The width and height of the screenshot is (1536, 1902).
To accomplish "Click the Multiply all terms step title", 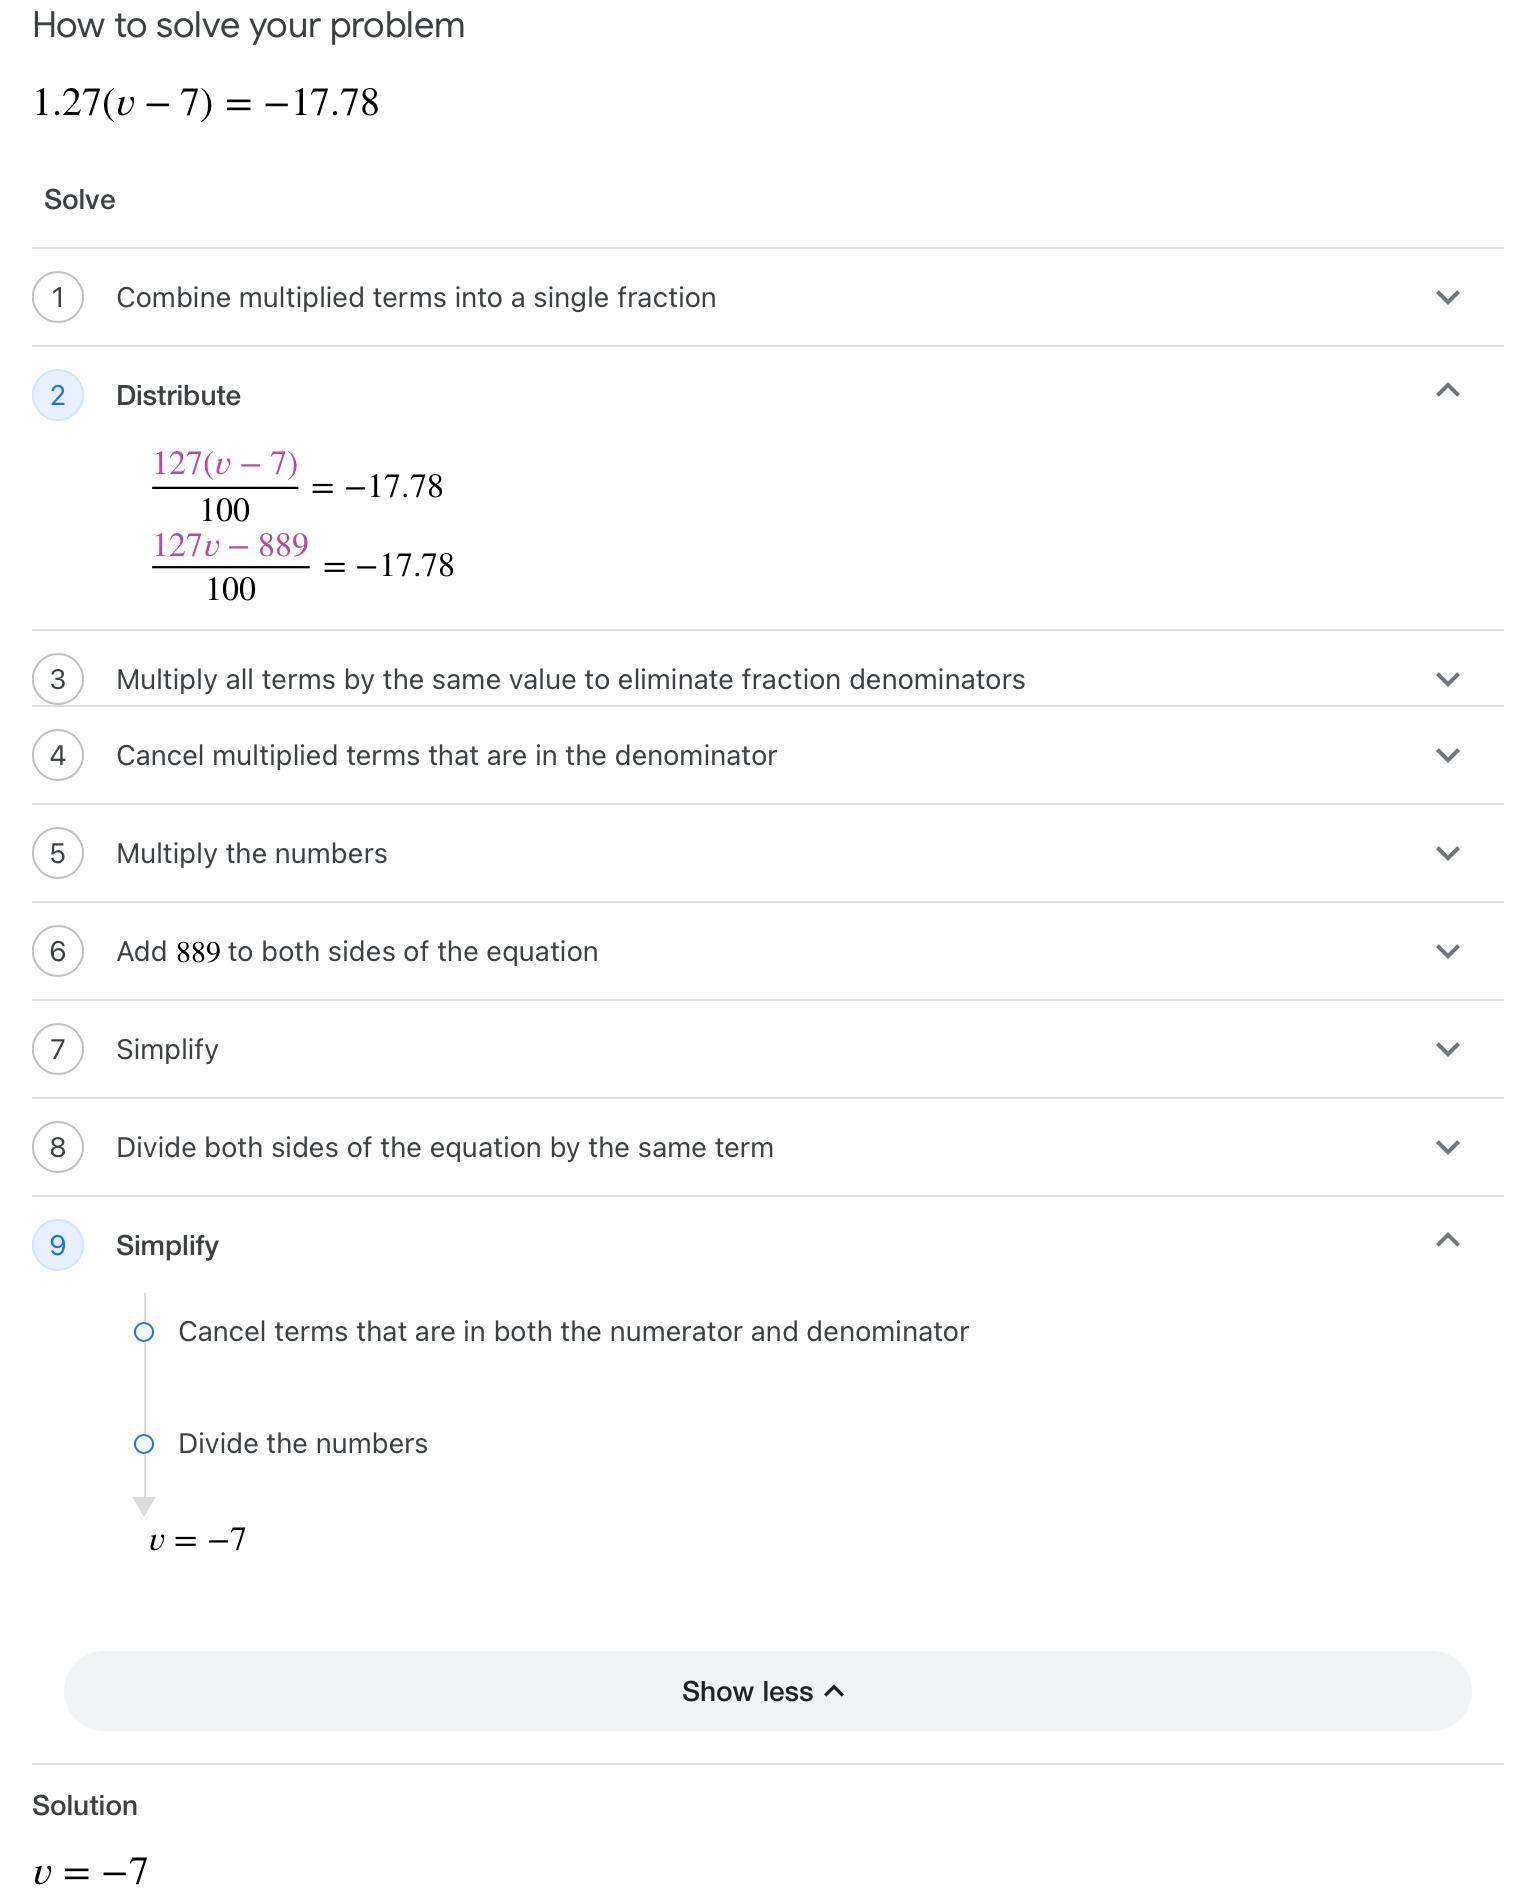I will (x=570, y=679).
